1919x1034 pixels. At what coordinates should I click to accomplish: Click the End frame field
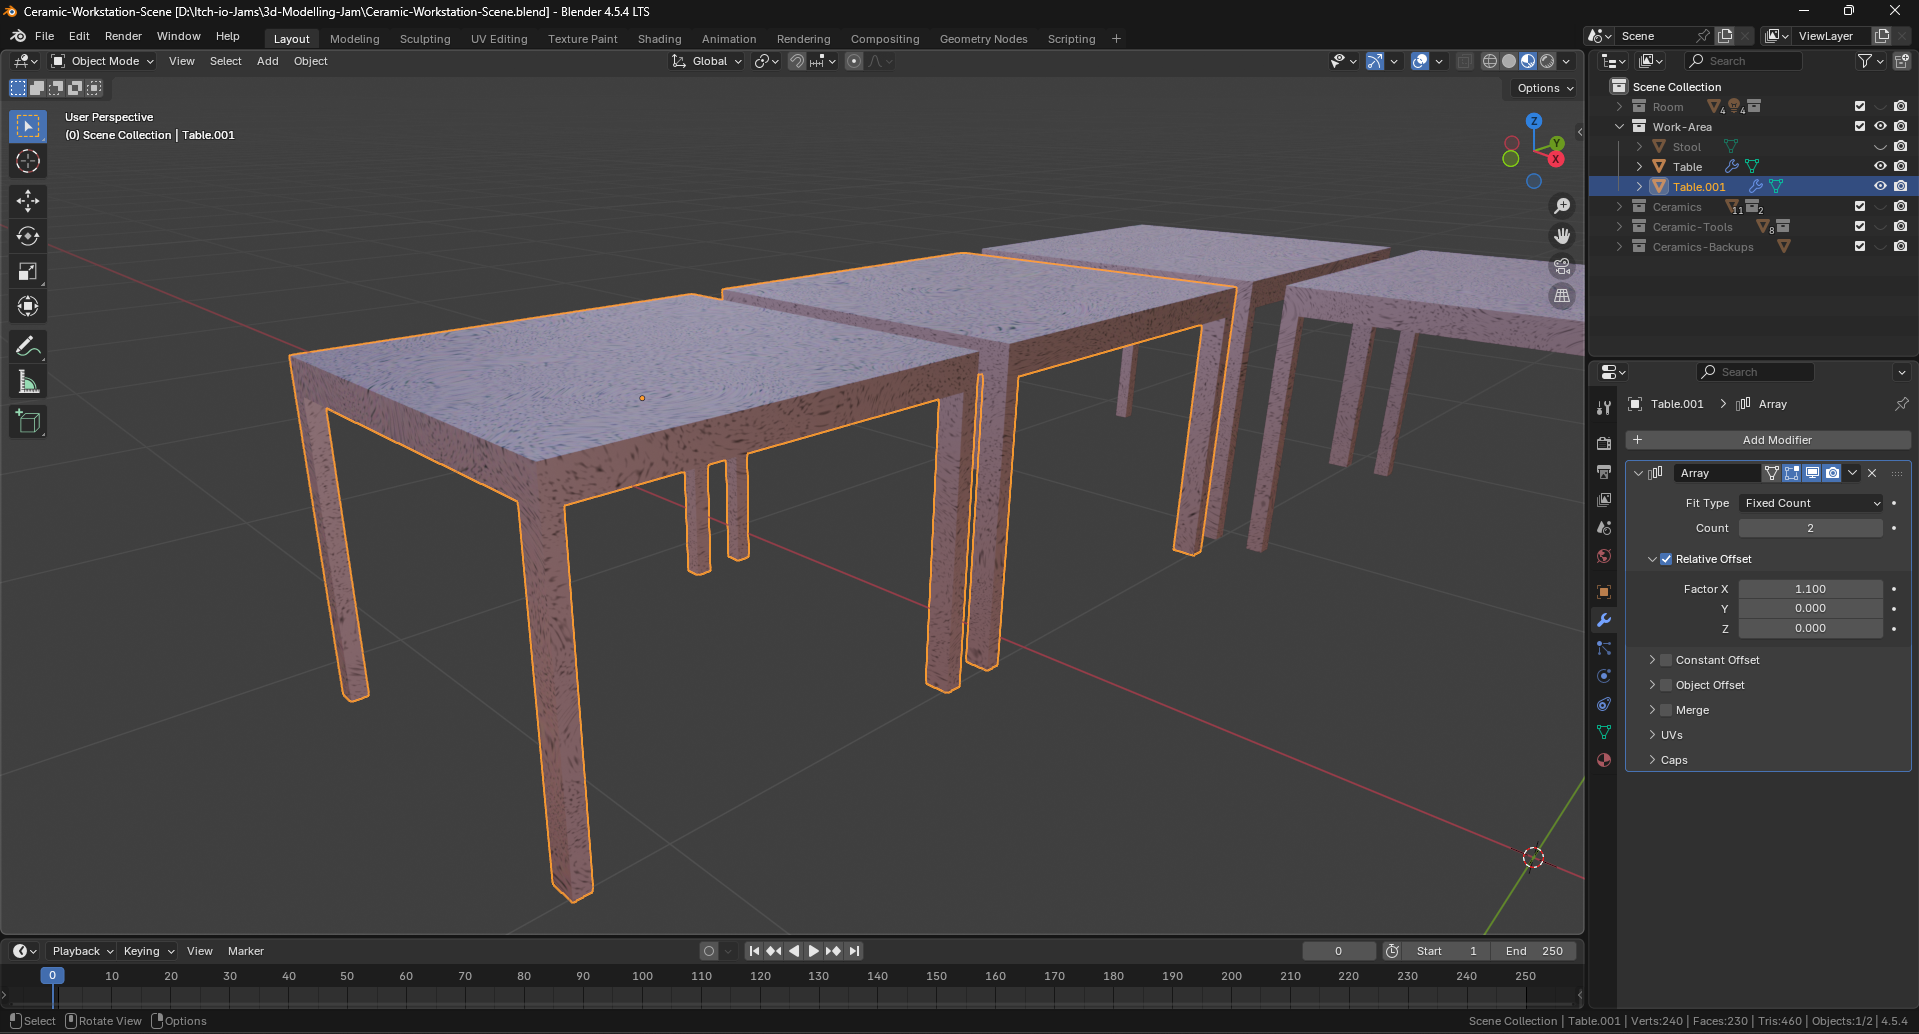tap(1534, 951)
